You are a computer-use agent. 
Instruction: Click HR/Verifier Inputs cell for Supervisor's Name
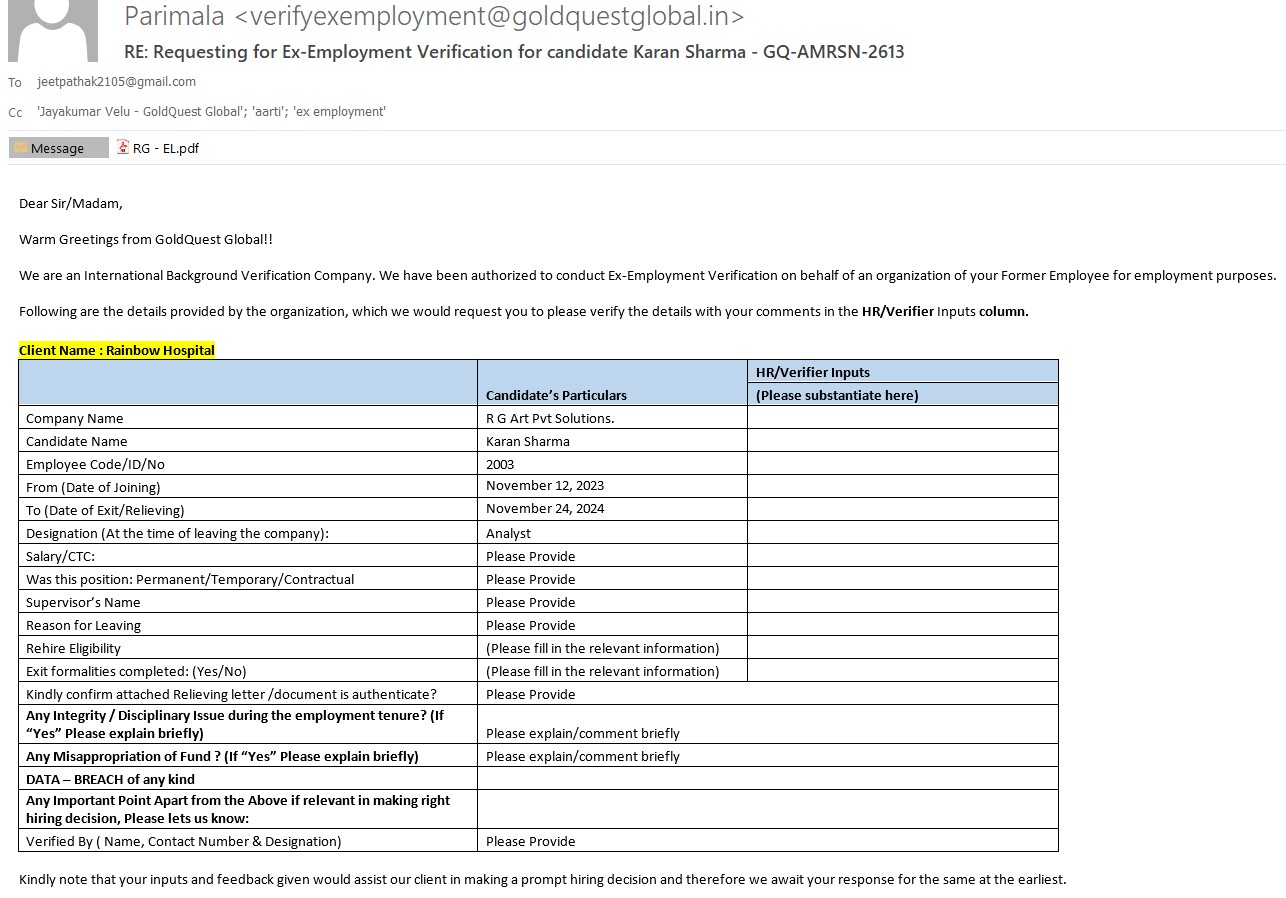pos(902,602)
